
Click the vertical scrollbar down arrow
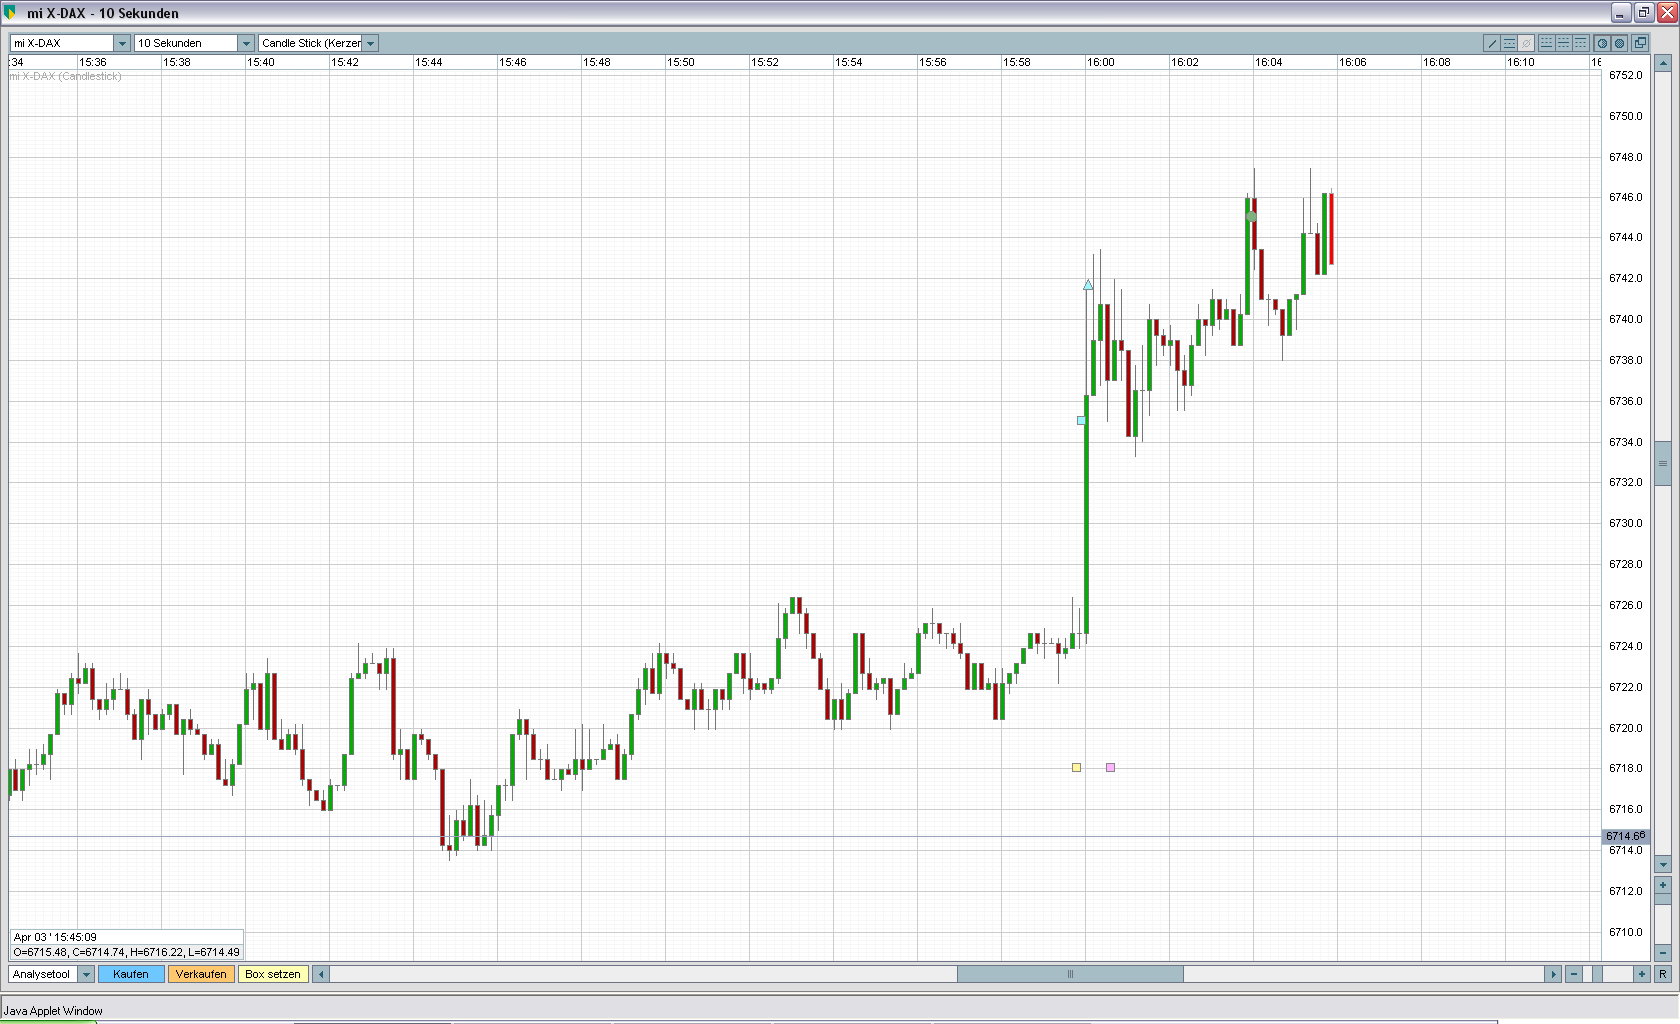click(1663, 864)
